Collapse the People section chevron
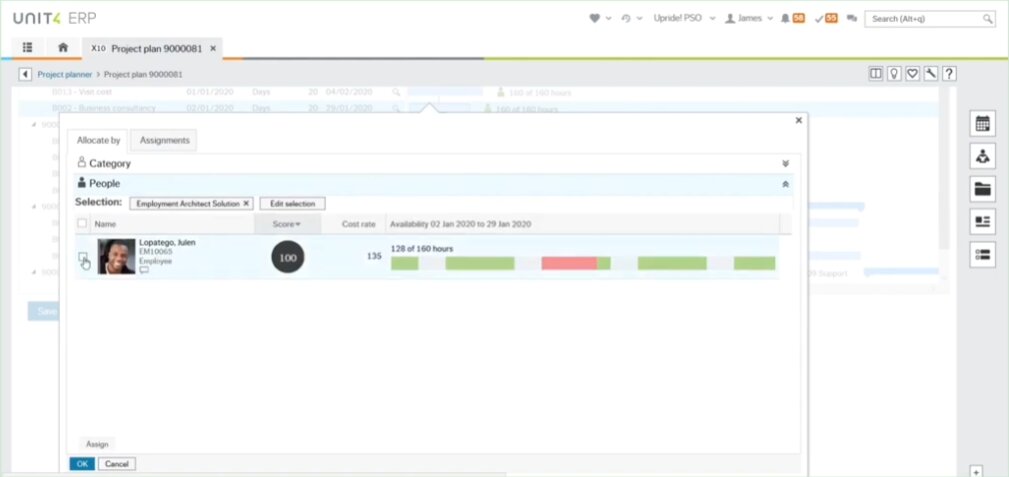 (785, 184)
